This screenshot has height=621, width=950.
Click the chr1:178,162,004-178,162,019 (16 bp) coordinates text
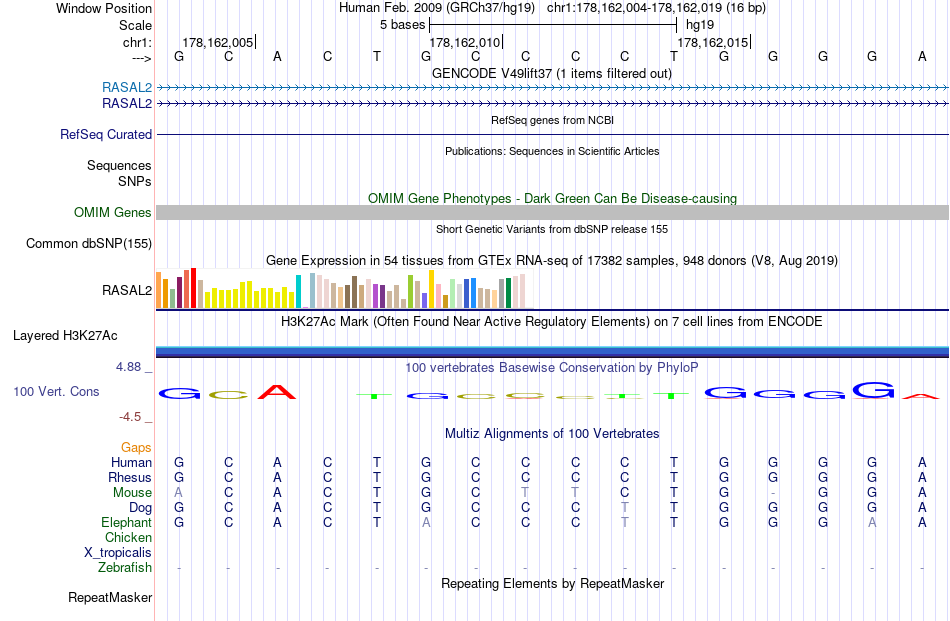pos(656,8)
